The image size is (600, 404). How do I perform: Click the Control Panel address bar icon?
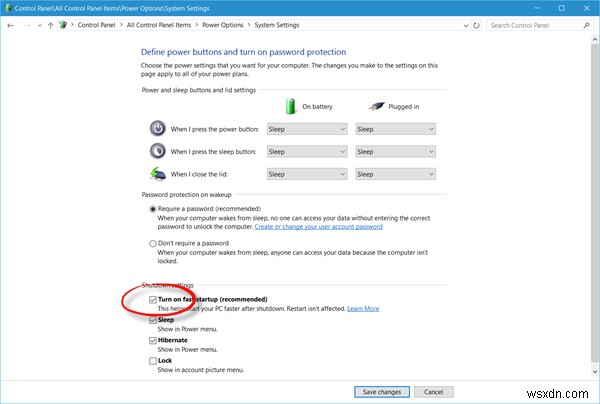[63, 25]
